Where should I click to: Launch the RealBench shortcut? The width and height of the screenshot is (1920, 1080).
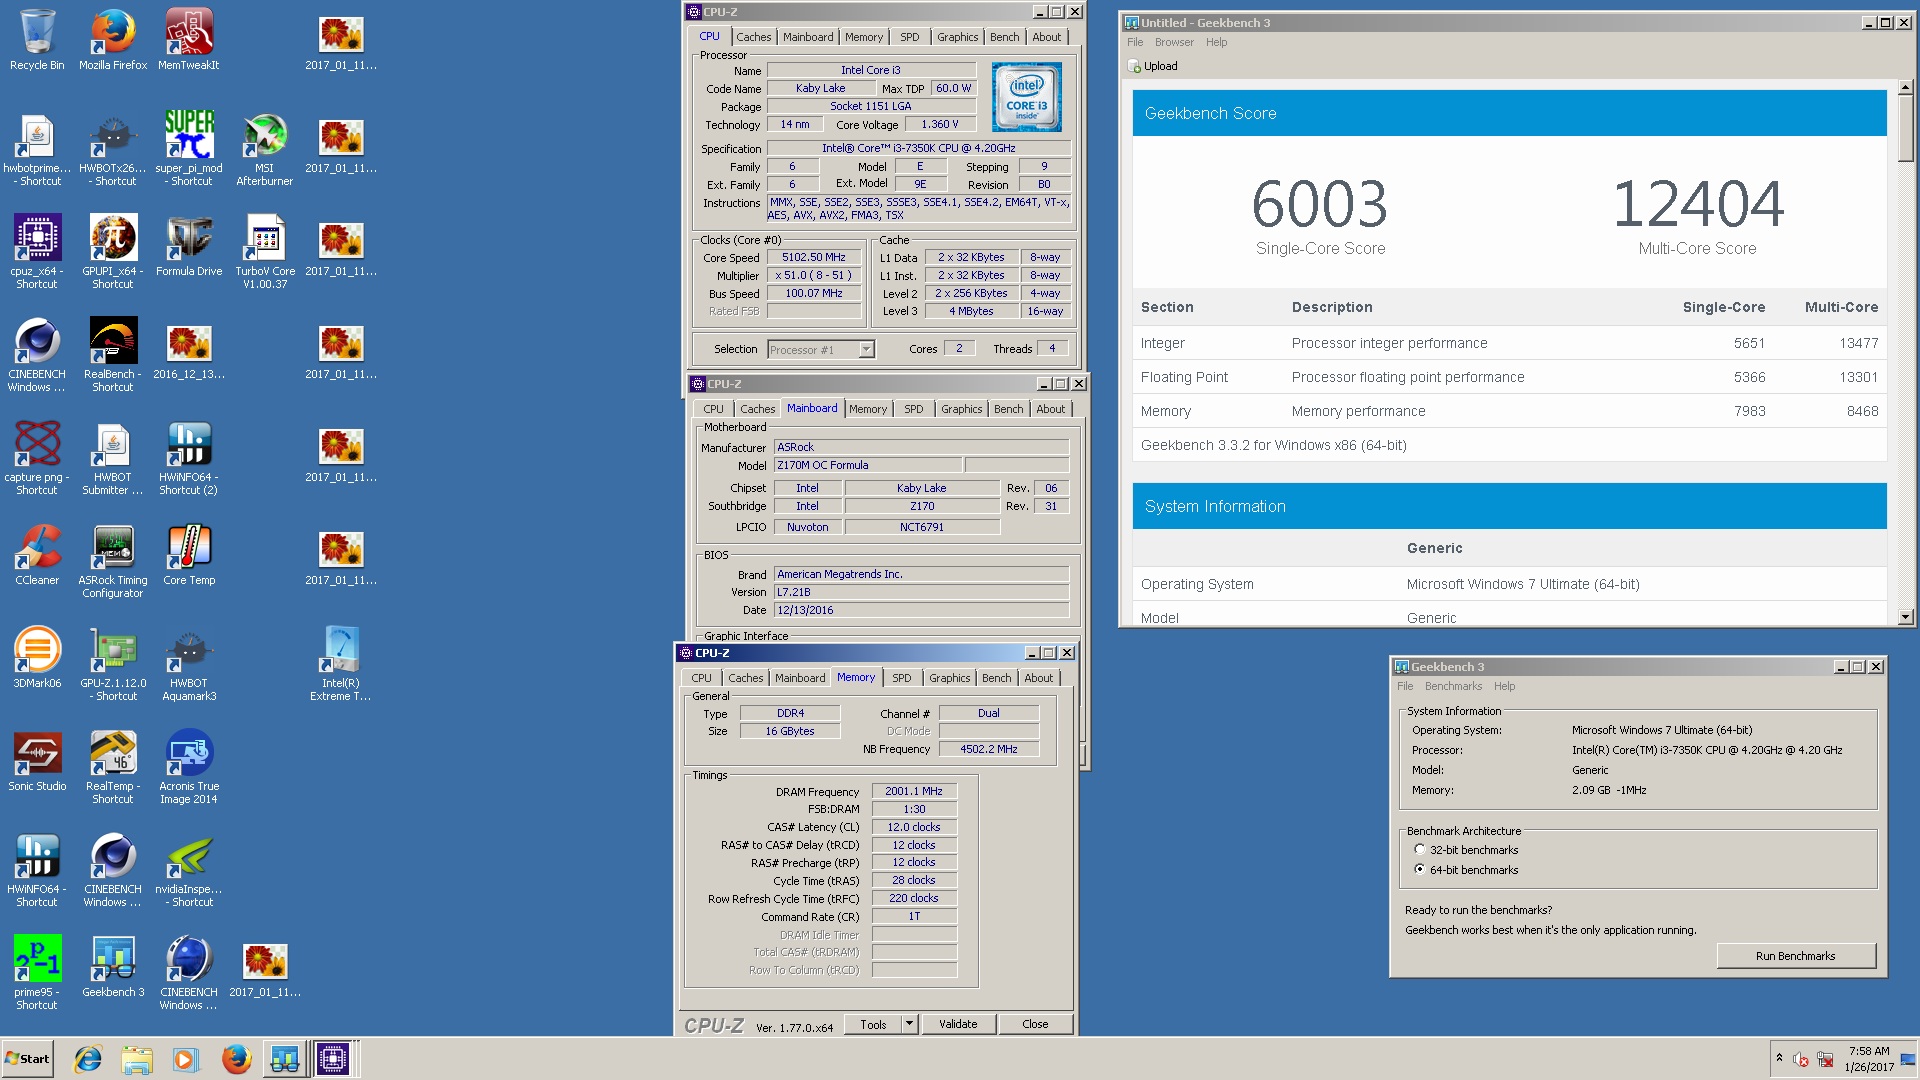(113, 355)
